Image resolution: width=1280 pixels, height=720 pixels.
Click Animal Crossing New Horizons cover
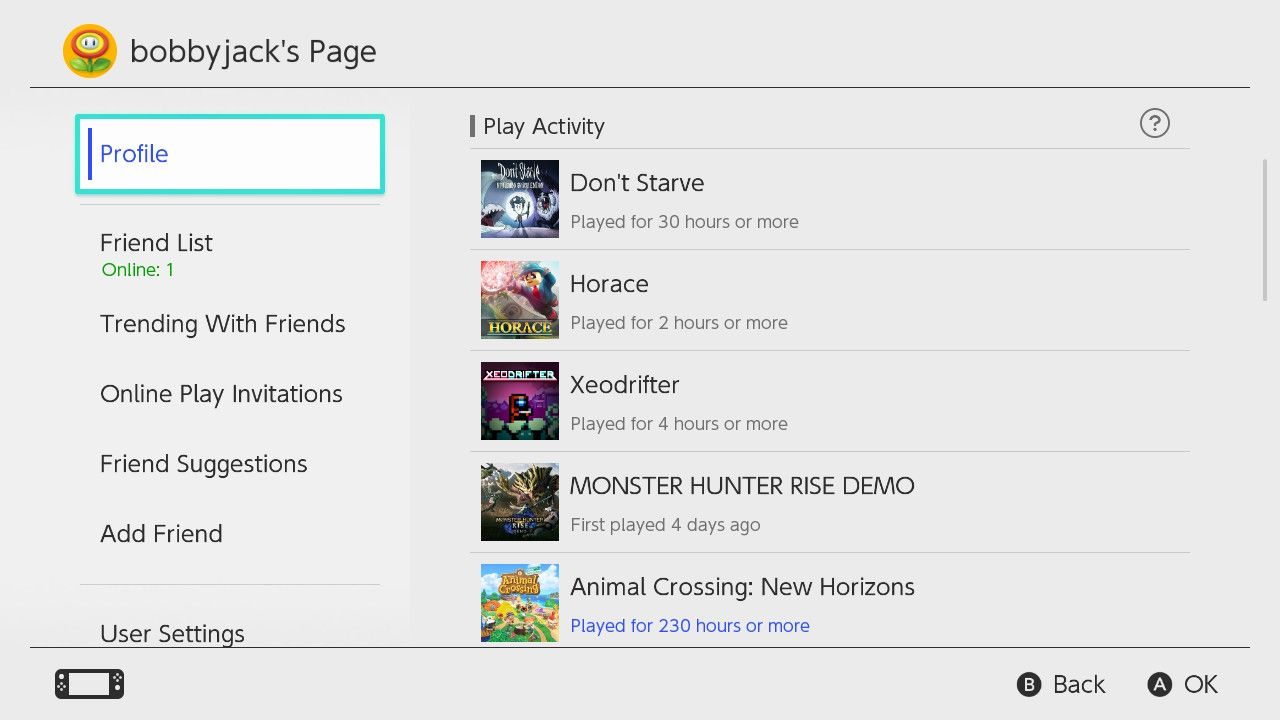click(519, 602)
